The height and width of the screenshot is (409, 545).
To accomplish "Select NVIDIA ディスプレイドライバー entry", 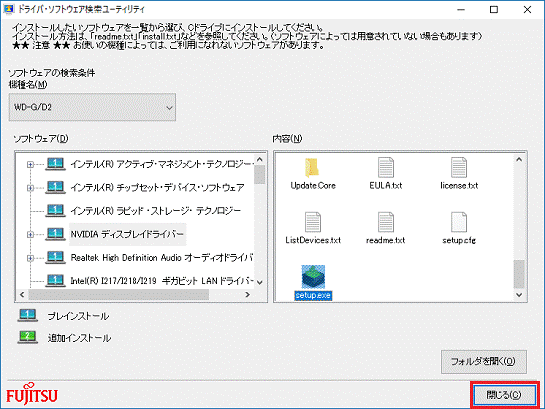I will [x=127, y=234].
